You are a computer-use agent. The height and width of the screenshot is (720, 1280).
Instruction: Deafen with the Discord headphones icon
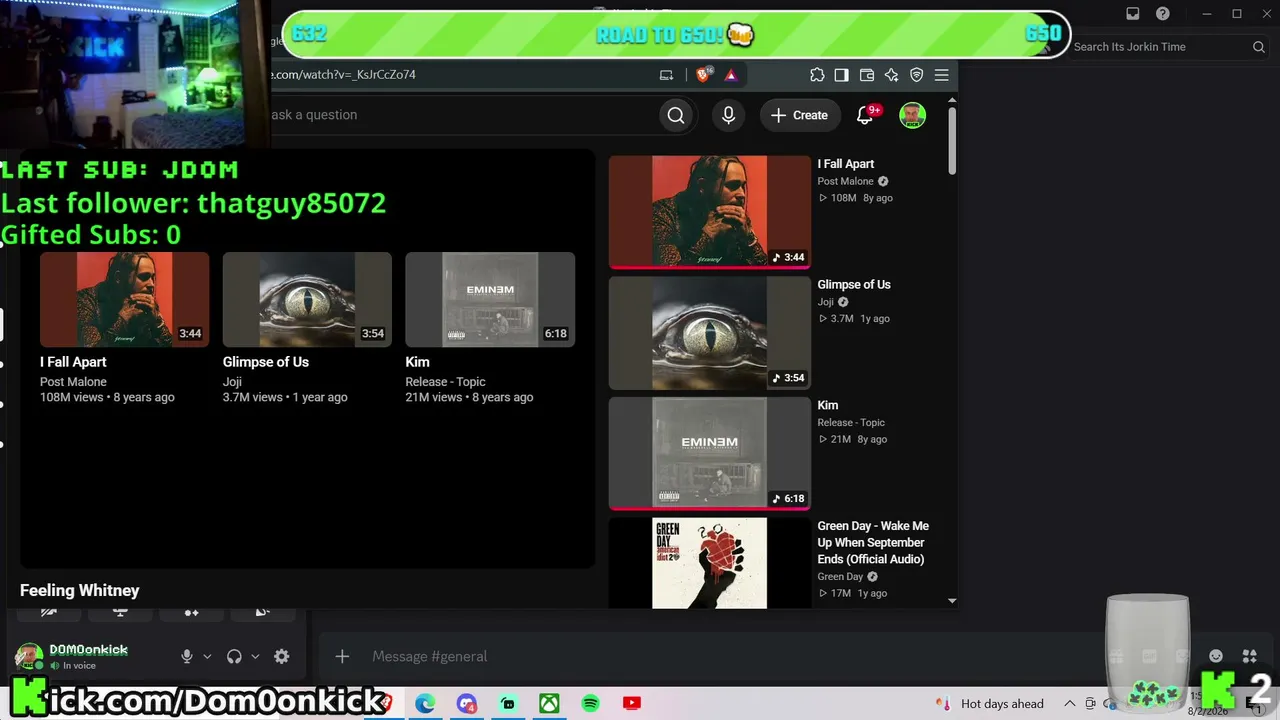(x=234, y=657)
